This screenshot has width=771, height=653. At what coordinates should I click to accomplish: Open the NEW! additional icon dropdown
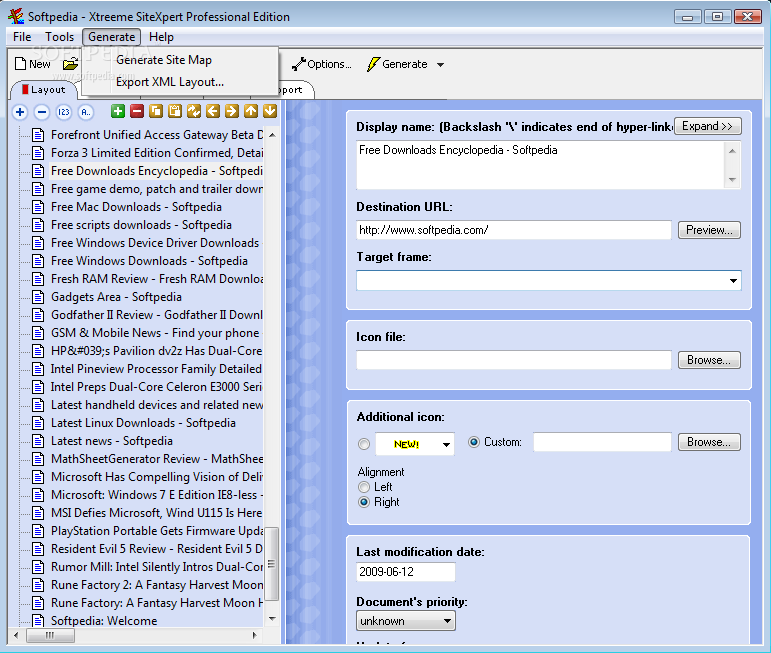tap(446, 445)
